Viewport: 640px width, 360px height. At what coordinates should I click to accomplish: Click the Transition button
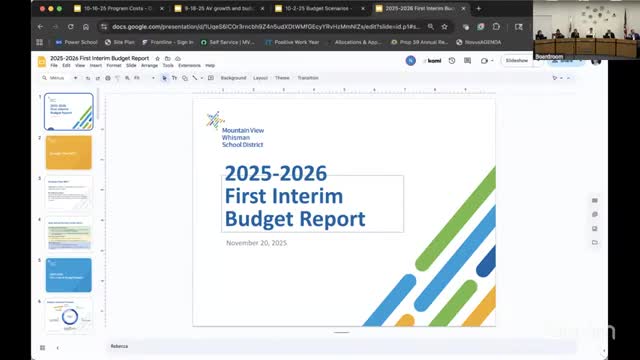[308, 78]
